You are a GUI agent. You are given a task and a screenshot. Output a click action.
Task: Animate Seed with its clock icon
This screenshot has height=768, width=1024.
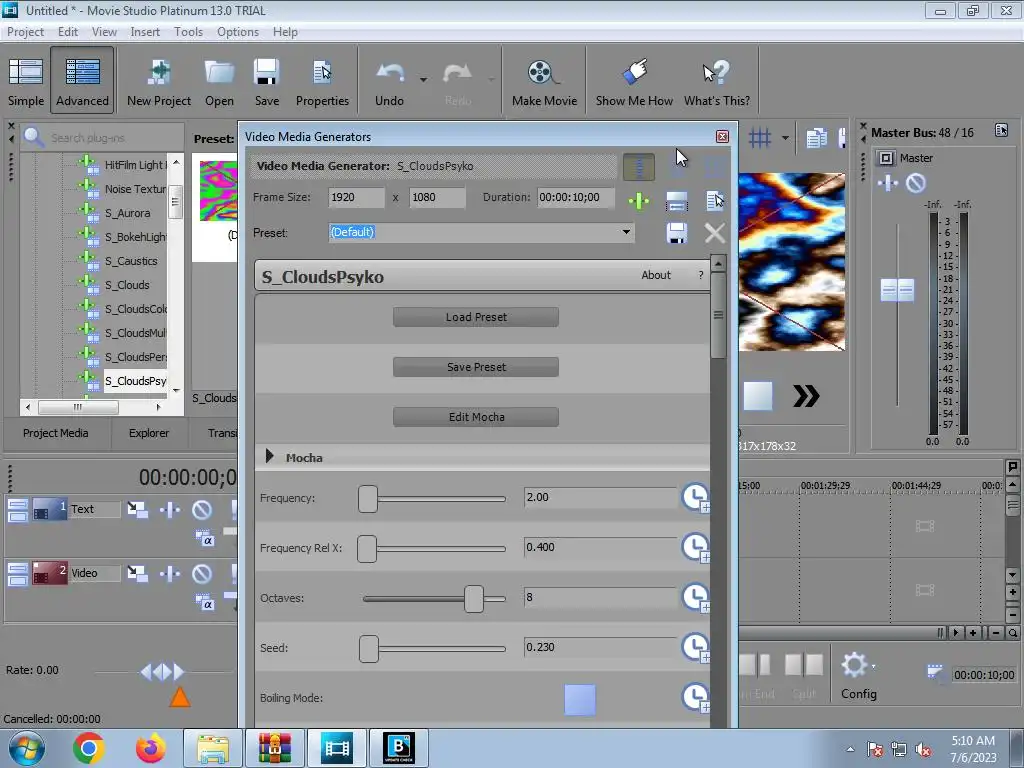coord(696,648)
